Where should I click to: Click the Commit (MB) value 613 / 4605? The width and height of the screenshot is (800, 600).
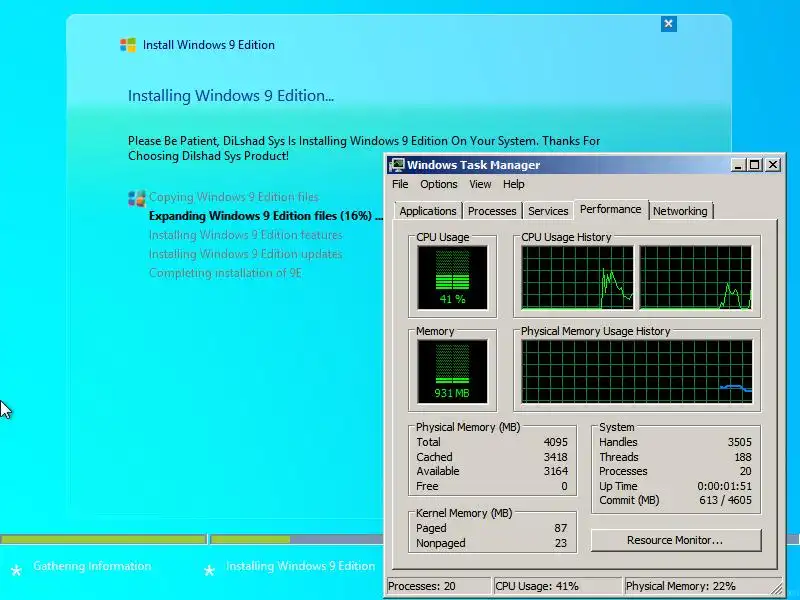(x=725, y=501)
